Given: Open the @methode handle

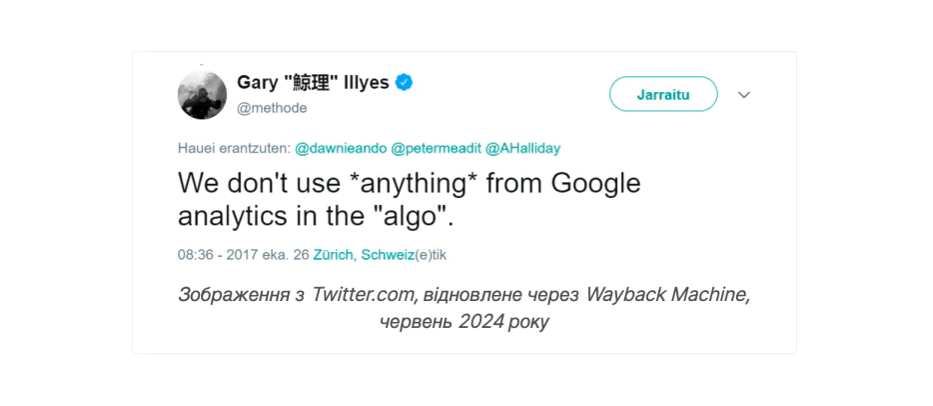Looking at the screenshot, I should click(x=271, y=108).
